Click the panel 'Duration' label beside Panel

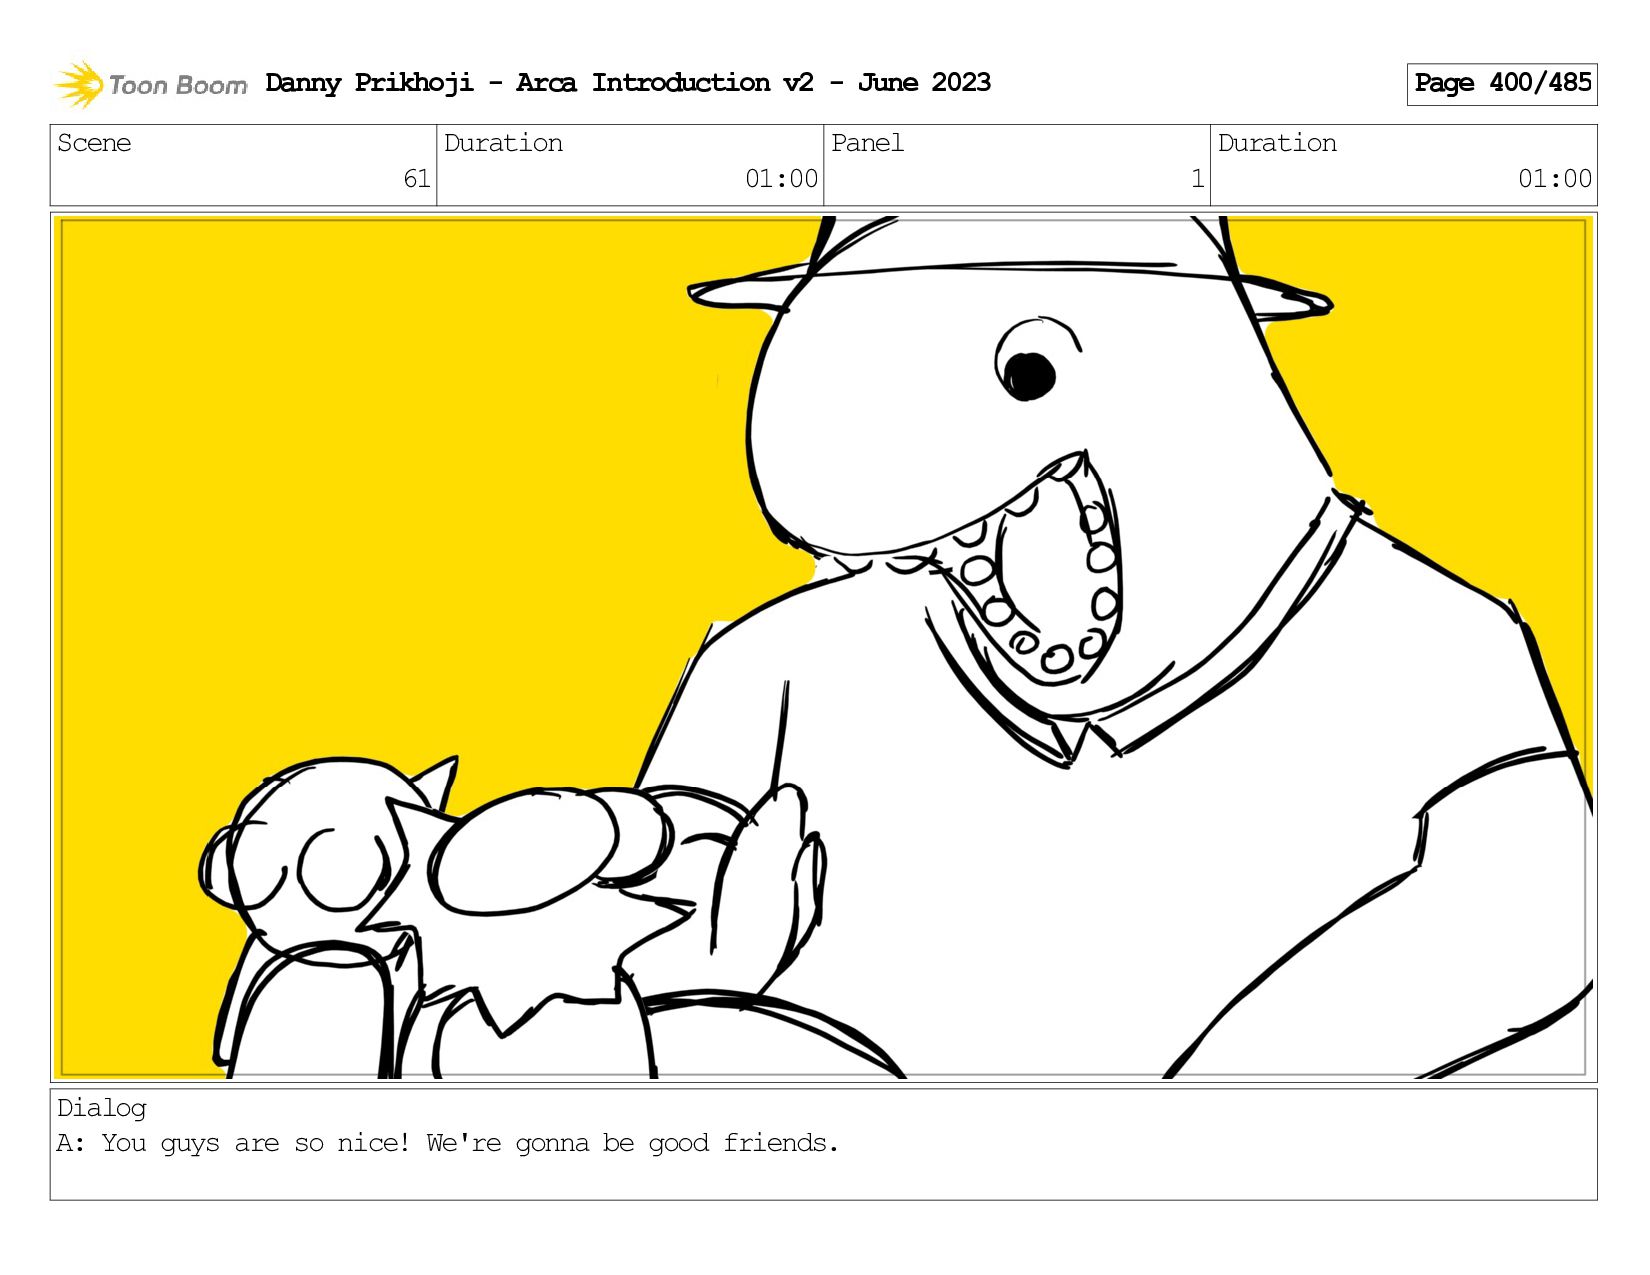pos(1277,143)
